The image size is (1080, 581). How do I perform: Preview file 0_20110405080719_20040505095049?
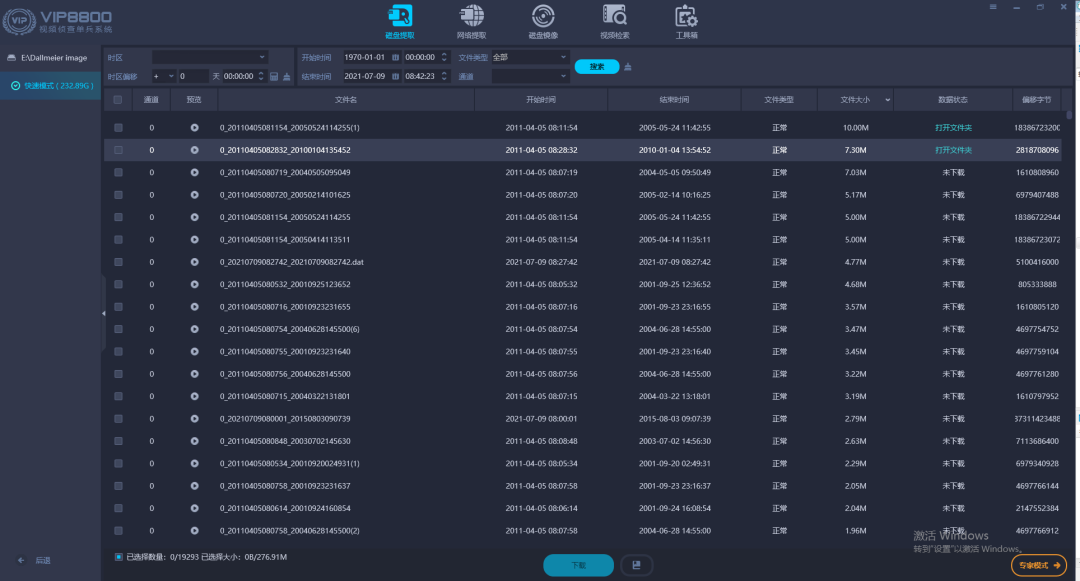click(194, 172)
